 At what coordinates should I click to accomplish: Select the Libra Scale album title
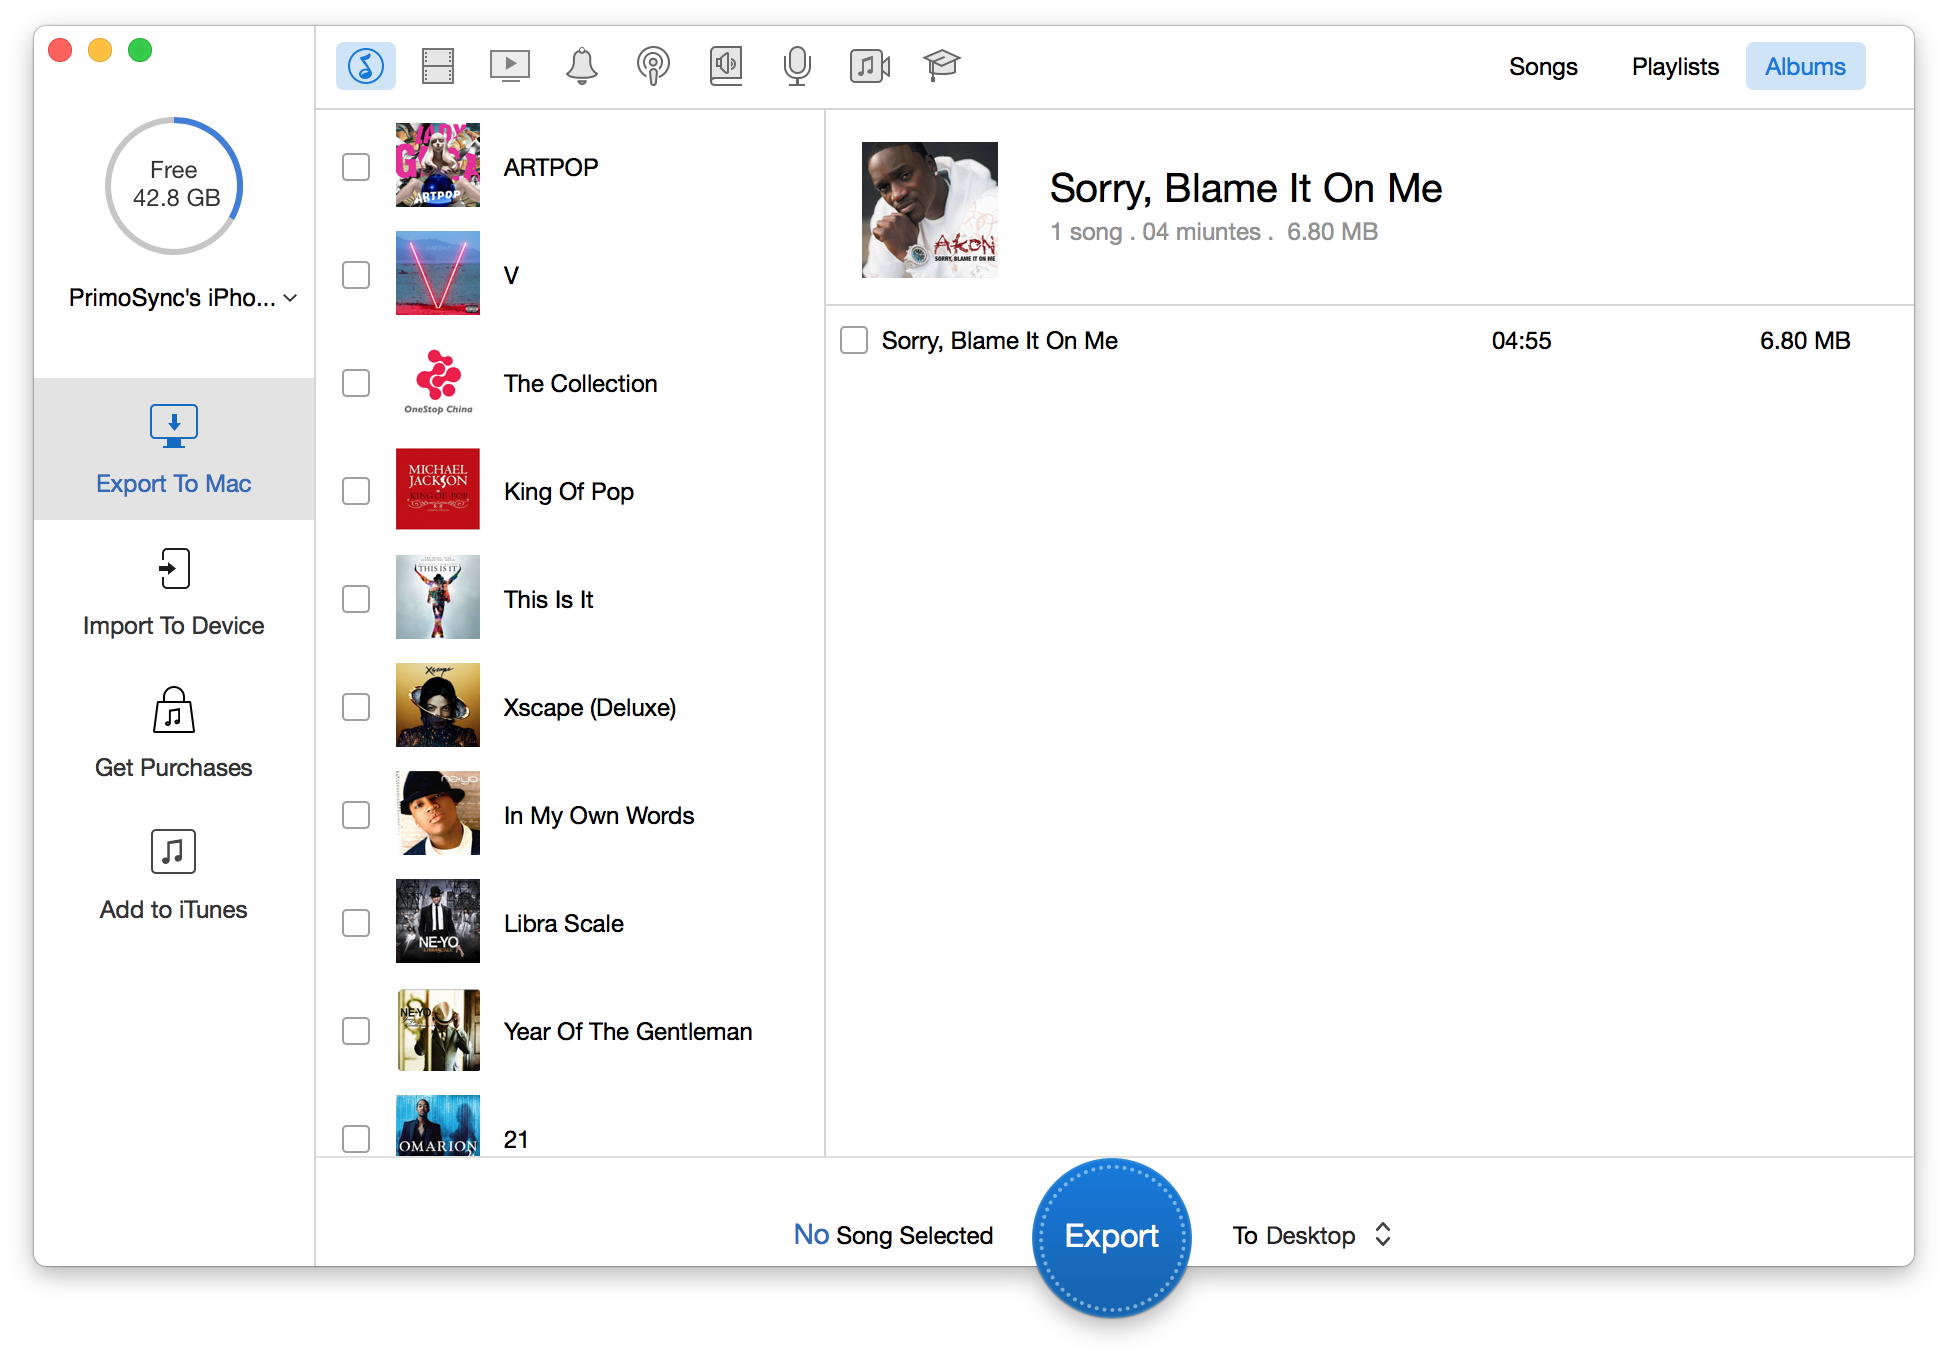click(x=564, y=923)
